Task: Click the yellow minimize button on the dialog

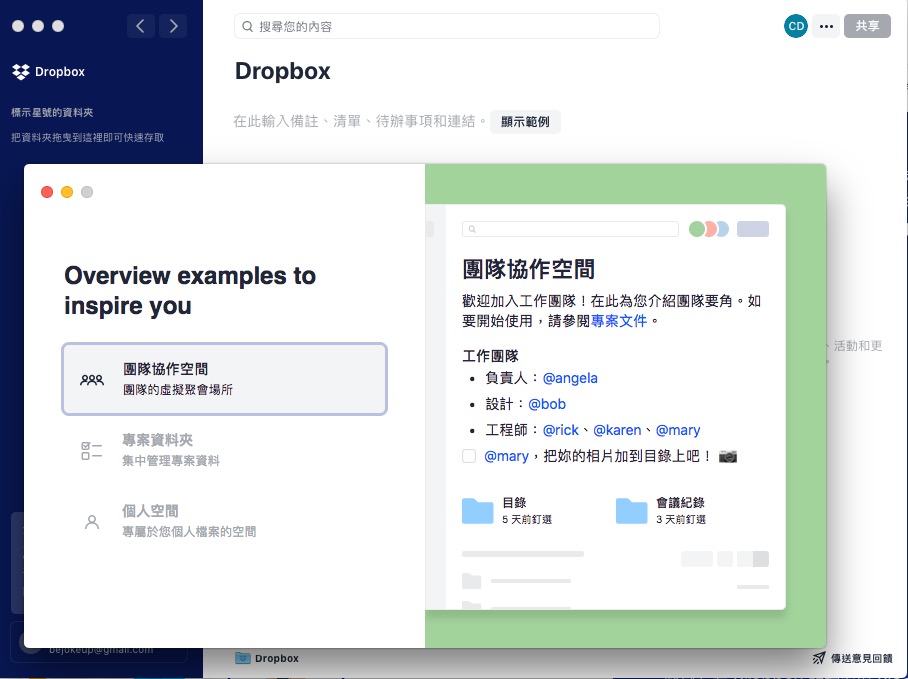Action: pyautogui.click(x=67, y=192)
